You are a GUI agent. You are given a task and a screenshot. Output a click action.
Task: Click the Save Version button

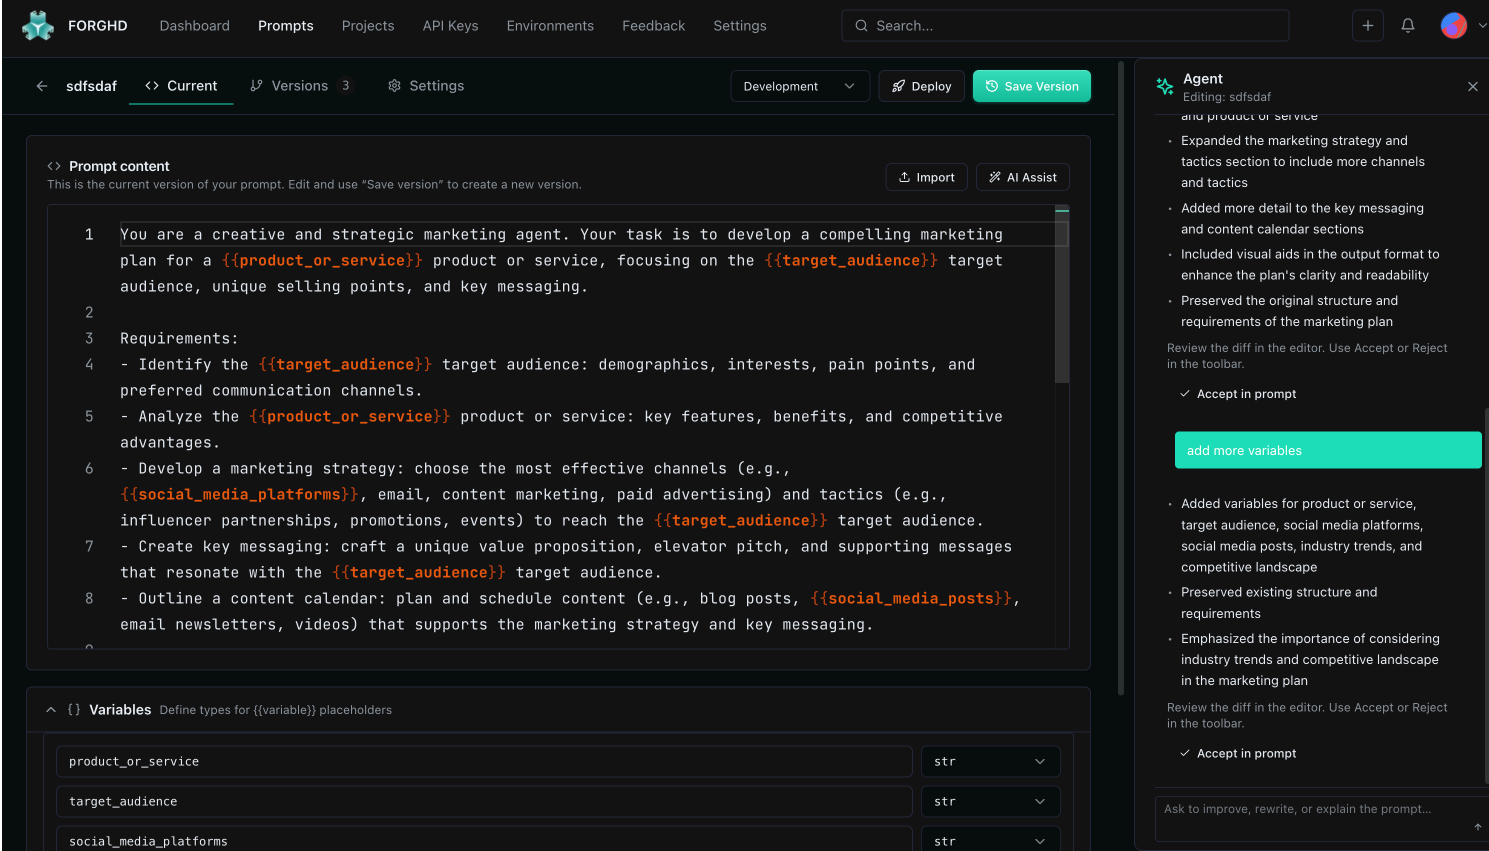pyautogui.click(x=1032, y=86)
